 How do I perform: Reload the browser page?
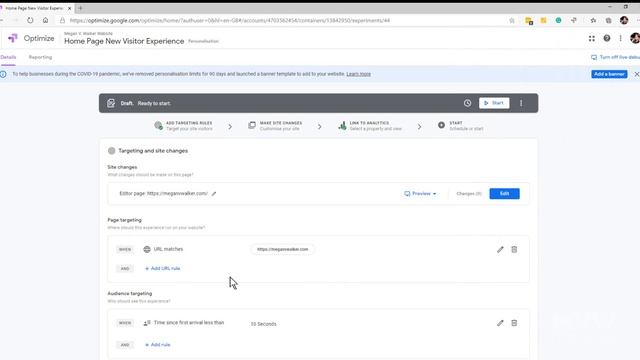click(x=30, y=20)
